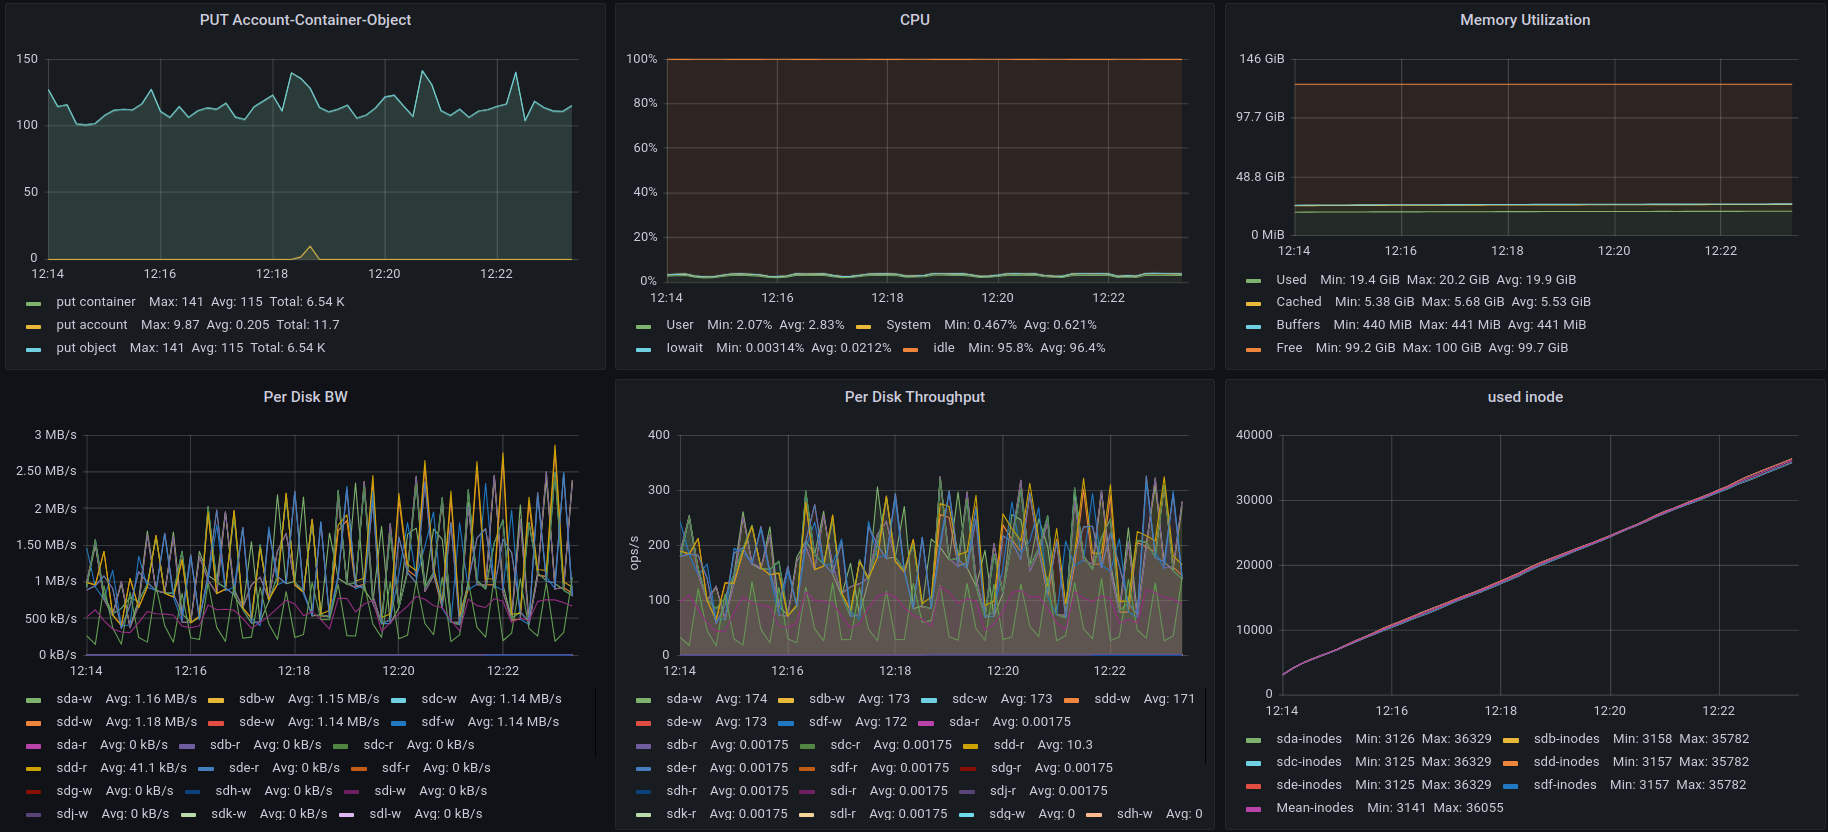Open the PUT Account-Container-Object panel title menu
Image resolution: width=1828 pixels, height=832 pixels.
tap(305, 20)
